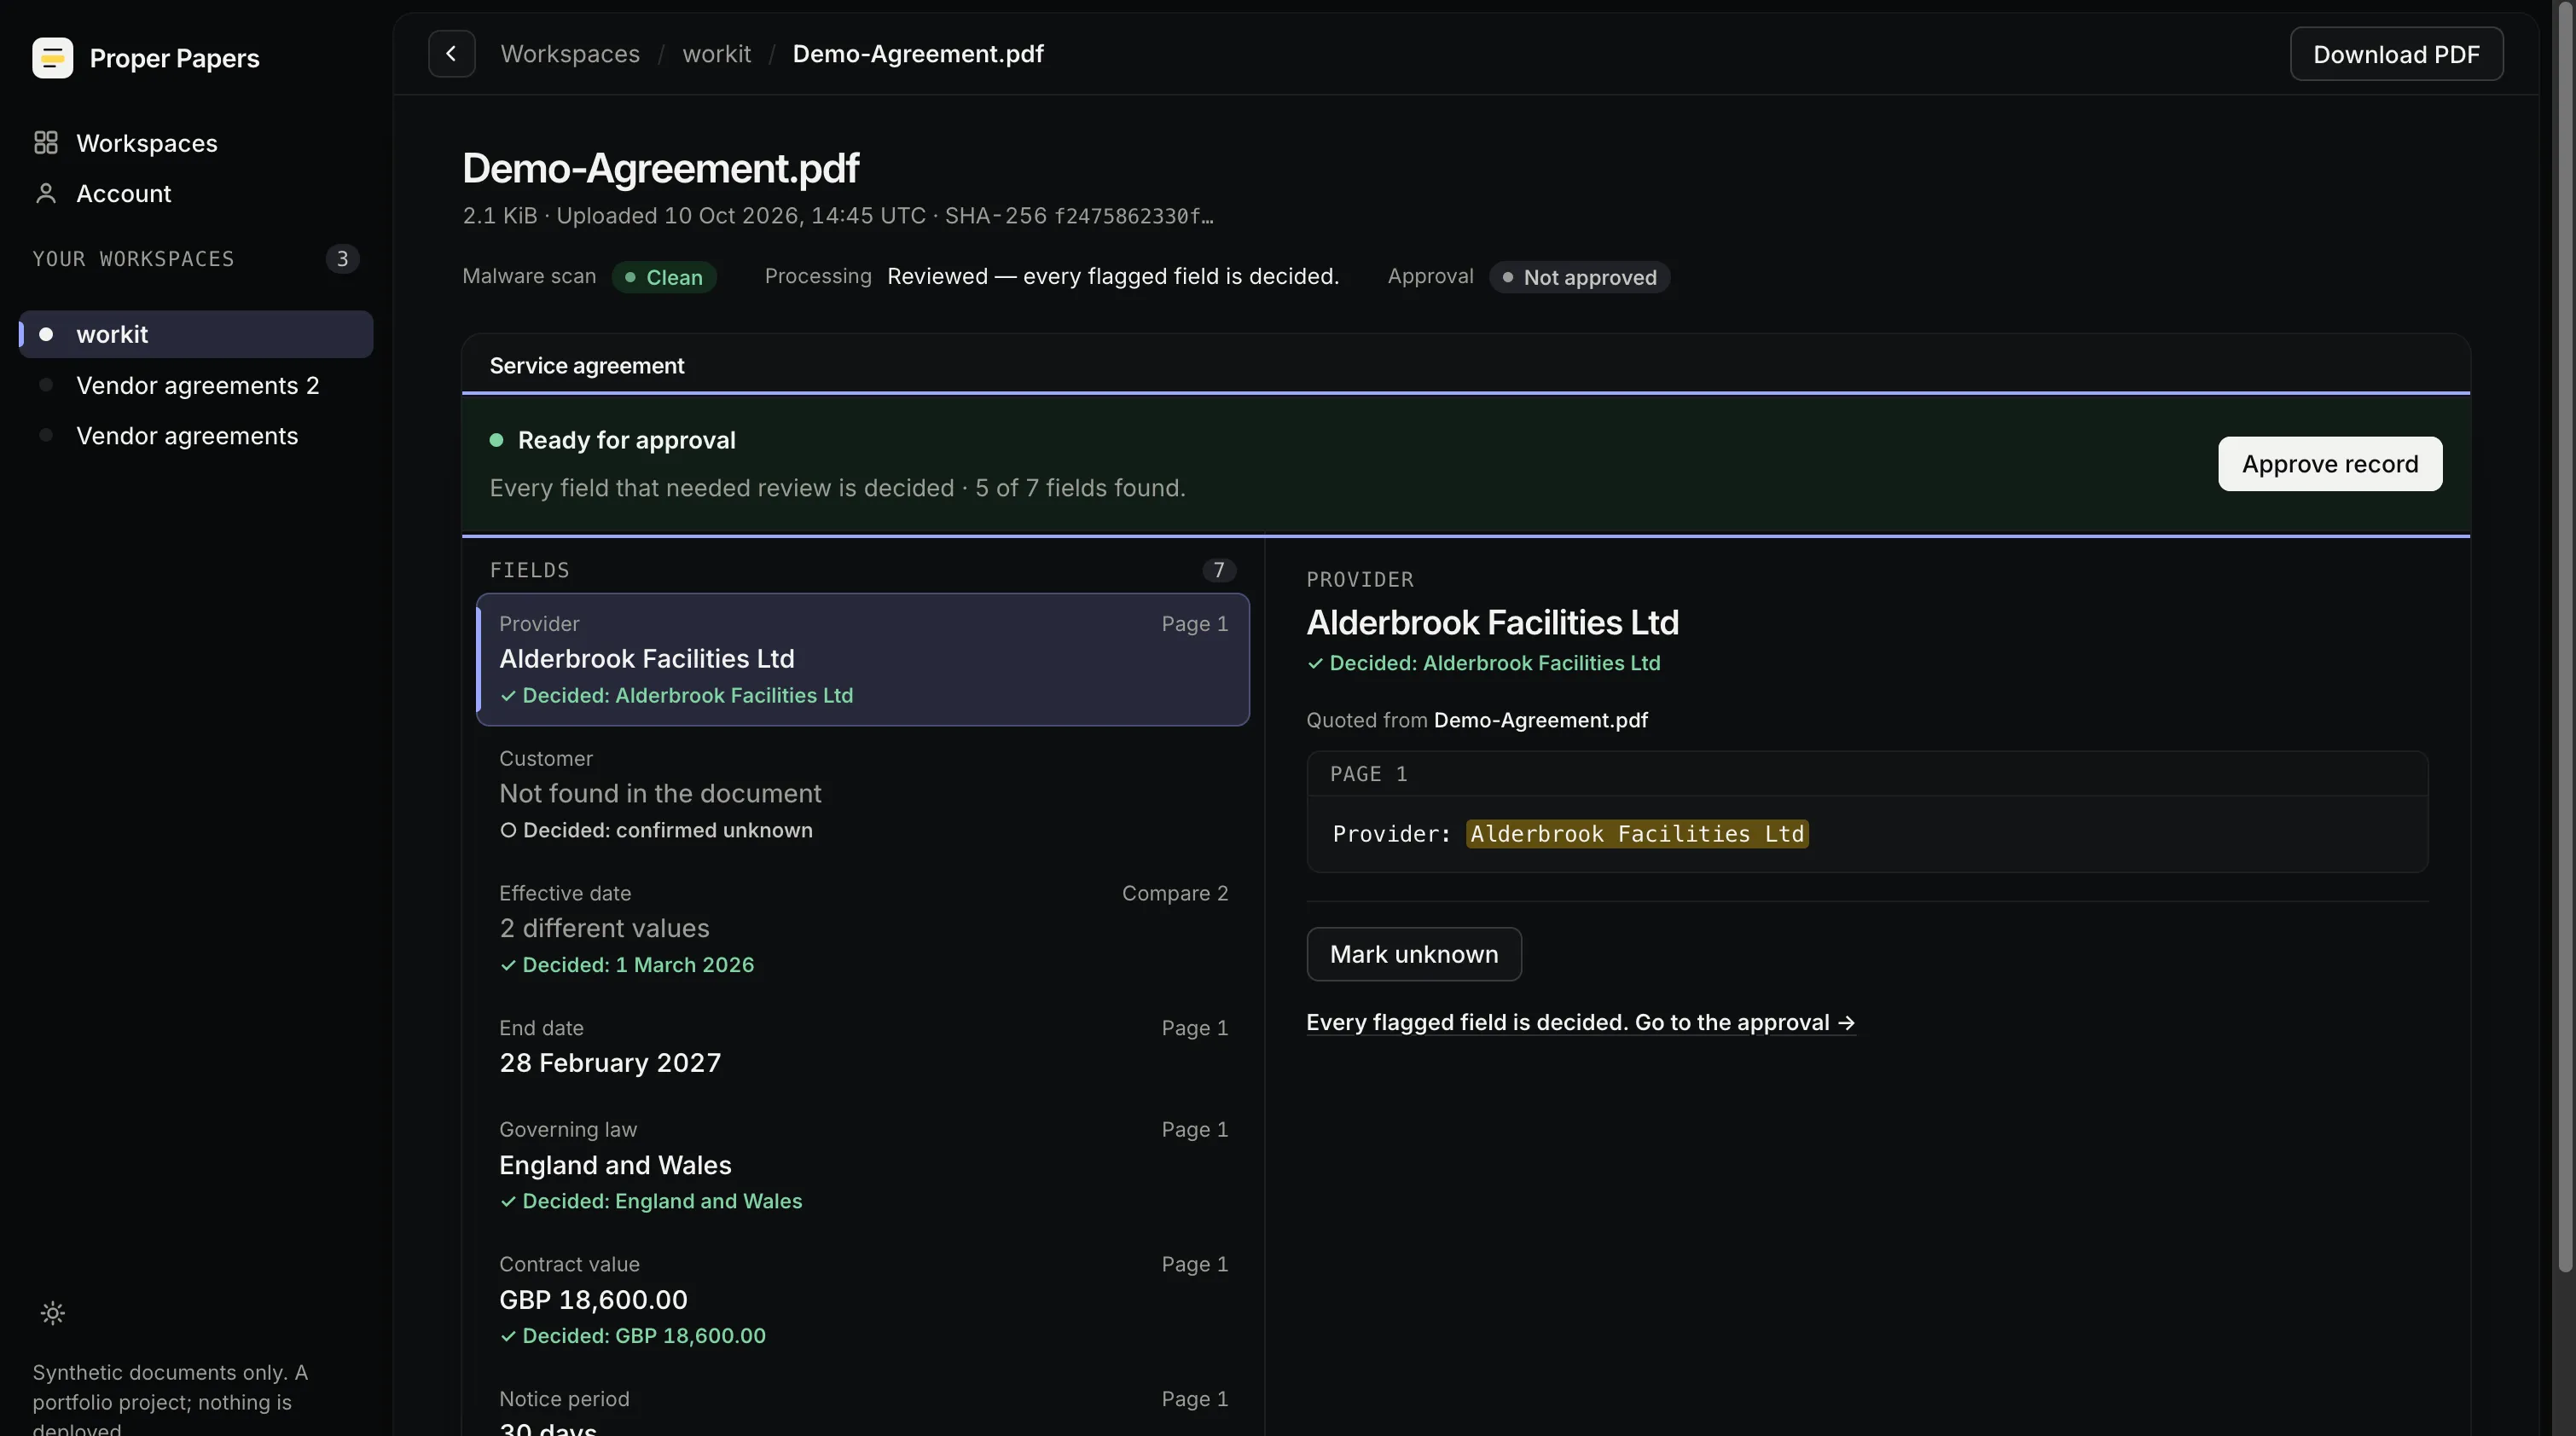Toggle the light/dark theme sun icon
This screenshot has height=1436, width=2576.
click(x=53, y=1313)
